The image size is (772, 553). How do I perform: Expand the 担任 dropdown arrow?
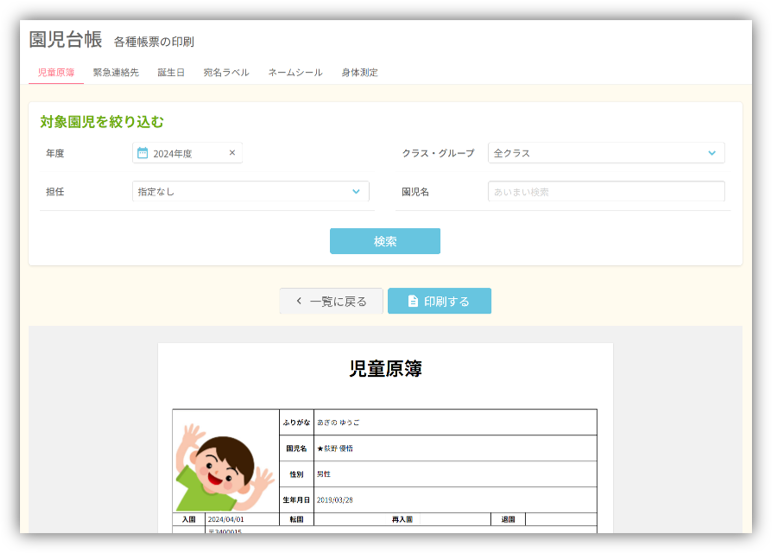(356, 192)
